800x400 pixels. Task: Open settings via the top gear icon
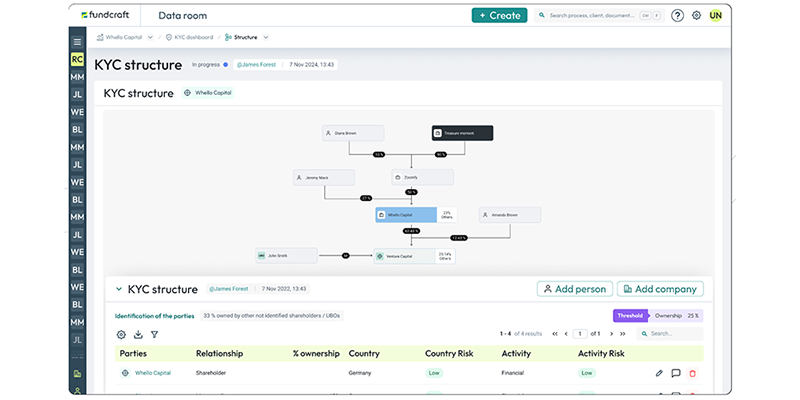(696, 16)
